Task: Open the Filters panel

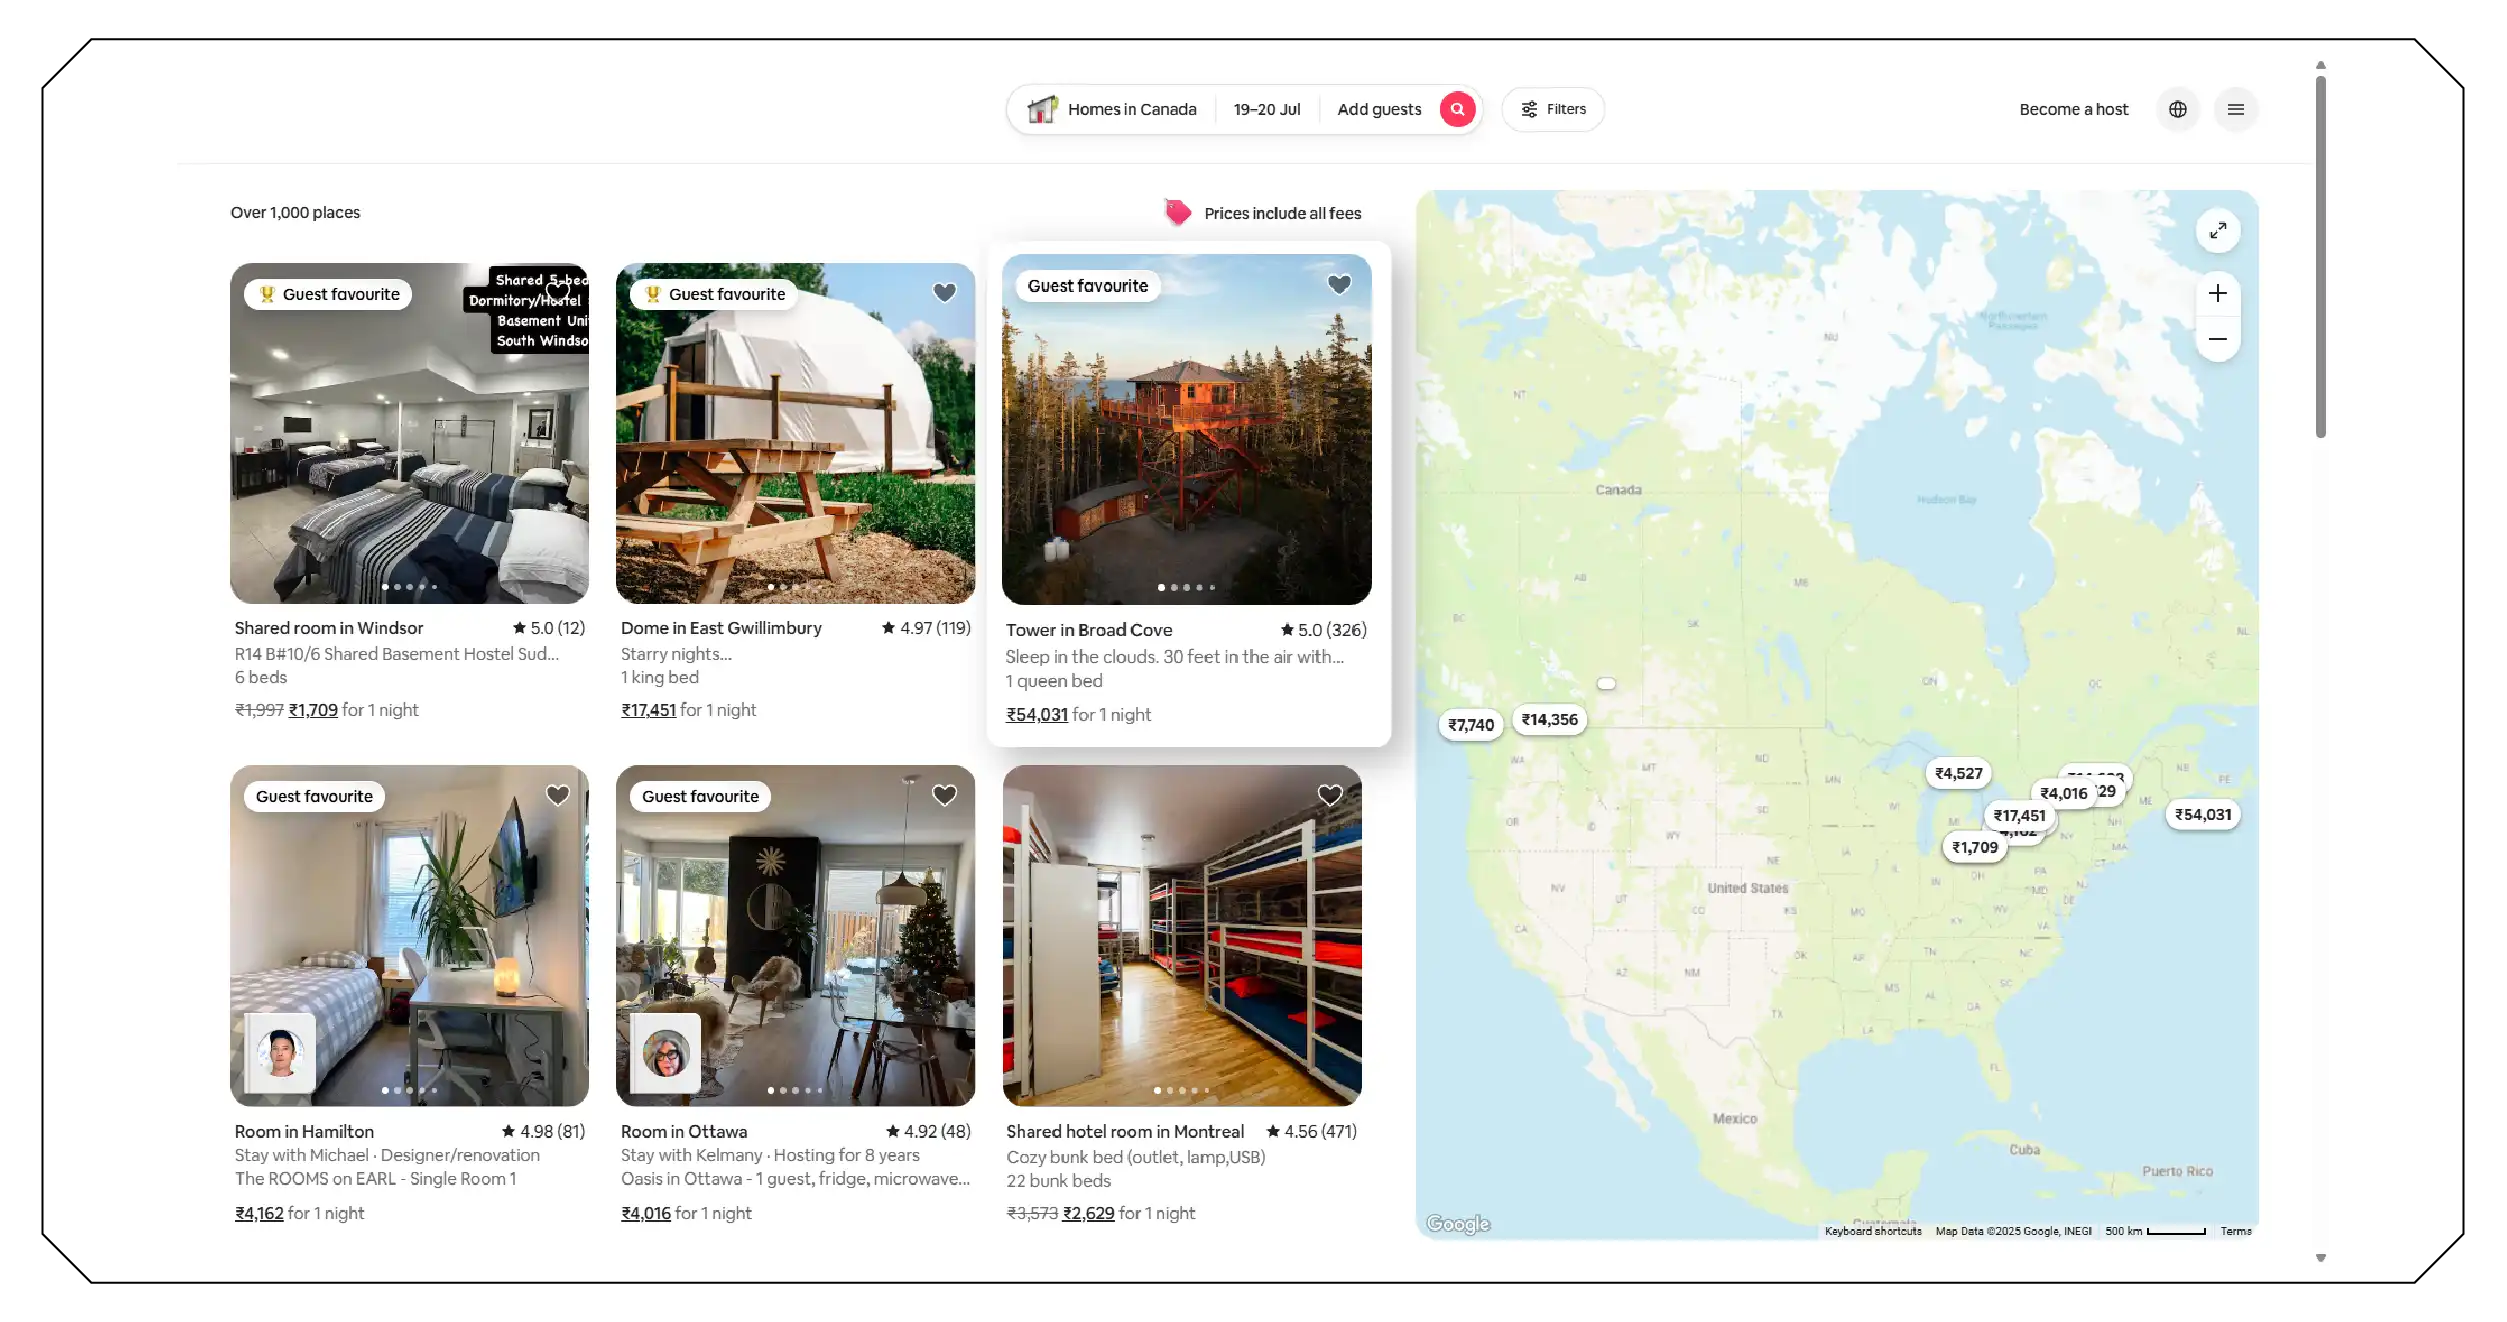Action: click(x=1553, y=109)
